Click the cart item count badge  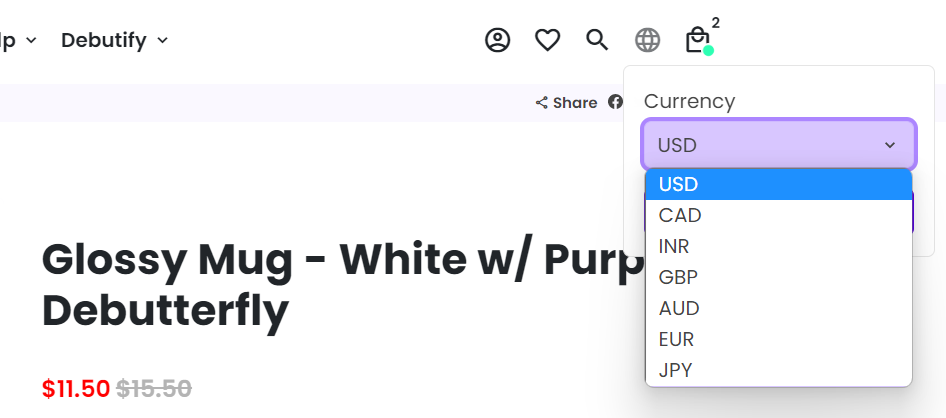(716, 23)
